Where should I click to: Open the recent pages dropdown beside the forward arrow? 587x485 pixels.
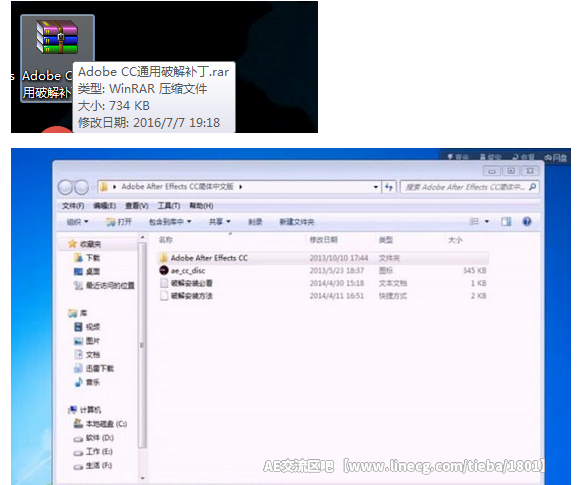pos(92,187)
